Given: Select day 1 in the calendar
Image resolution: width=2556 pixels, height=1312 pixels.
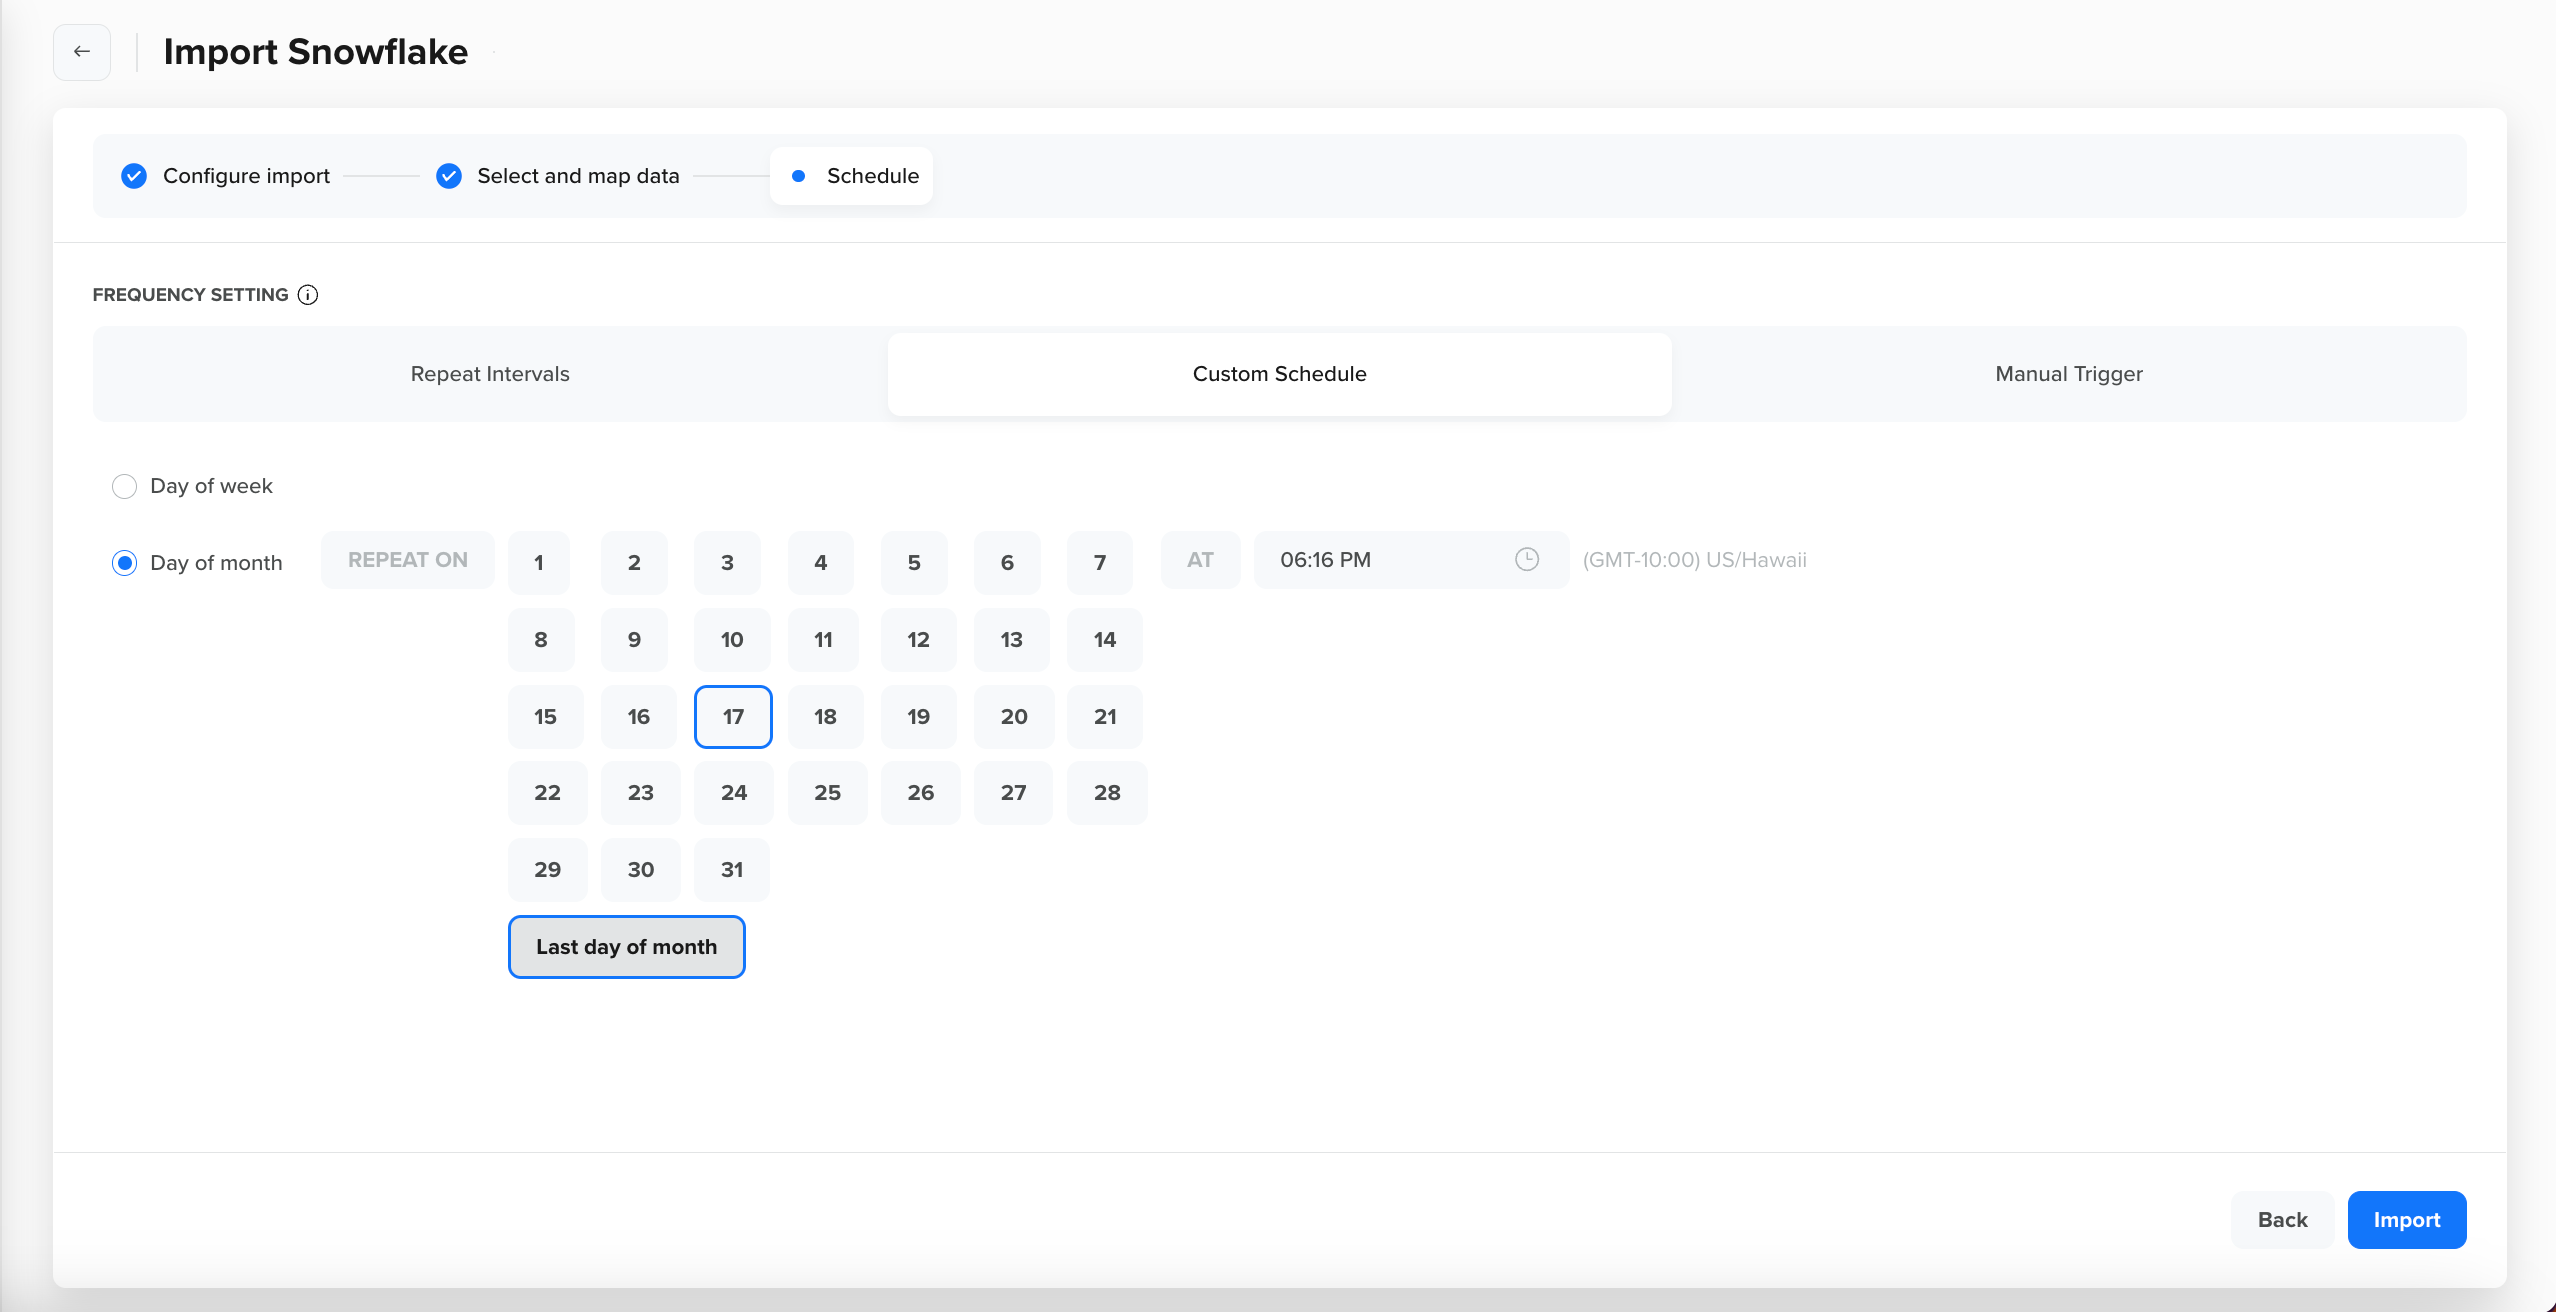Looking at the screenshot, I should tap(538, 562).
